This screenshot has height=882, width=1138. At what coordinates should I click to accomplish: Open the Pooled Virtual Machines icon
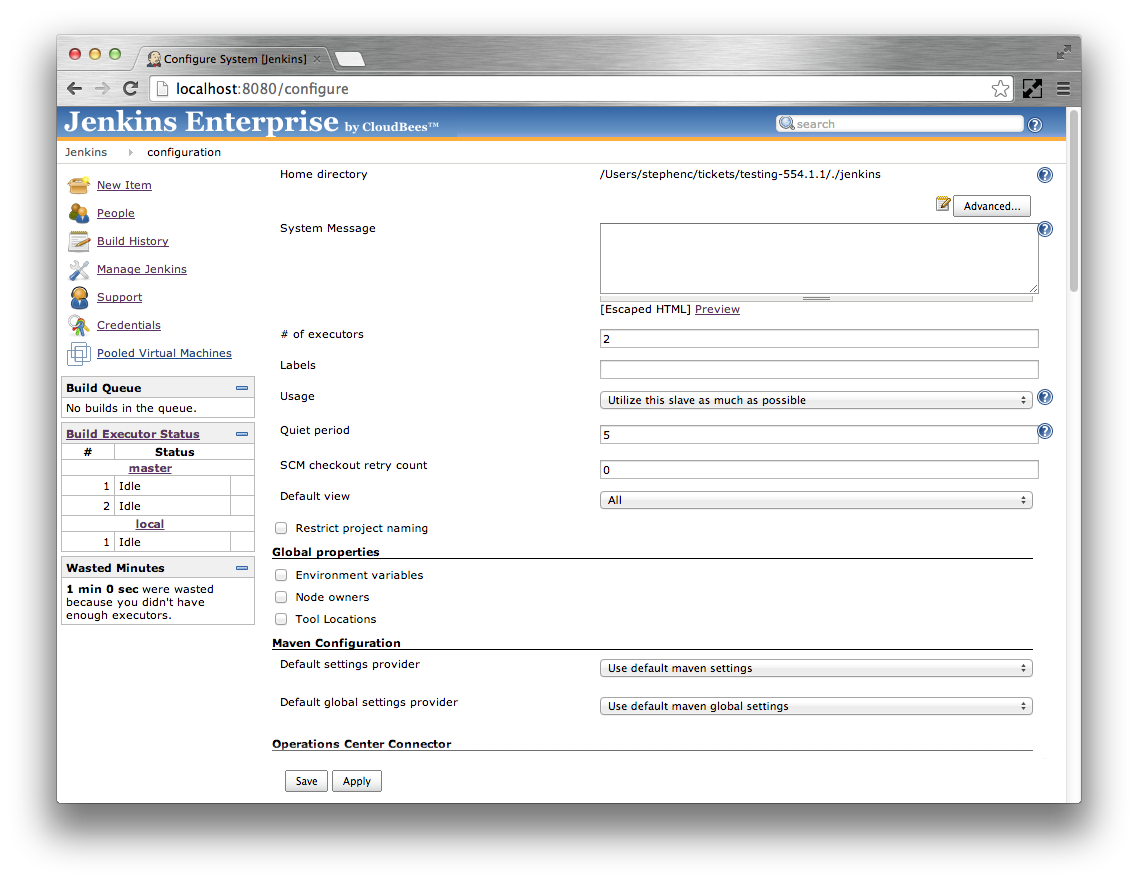coord(78,354)
